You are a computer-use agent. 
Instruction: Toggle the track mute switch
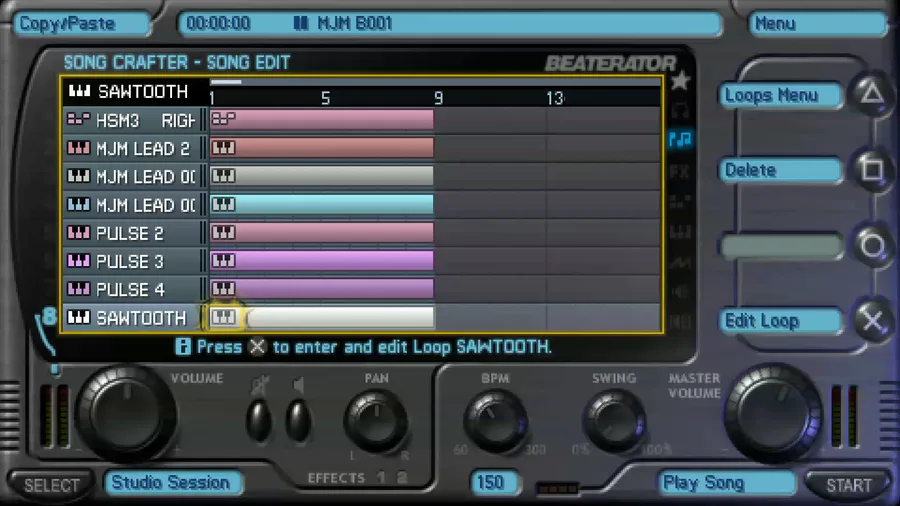[259, 421]
